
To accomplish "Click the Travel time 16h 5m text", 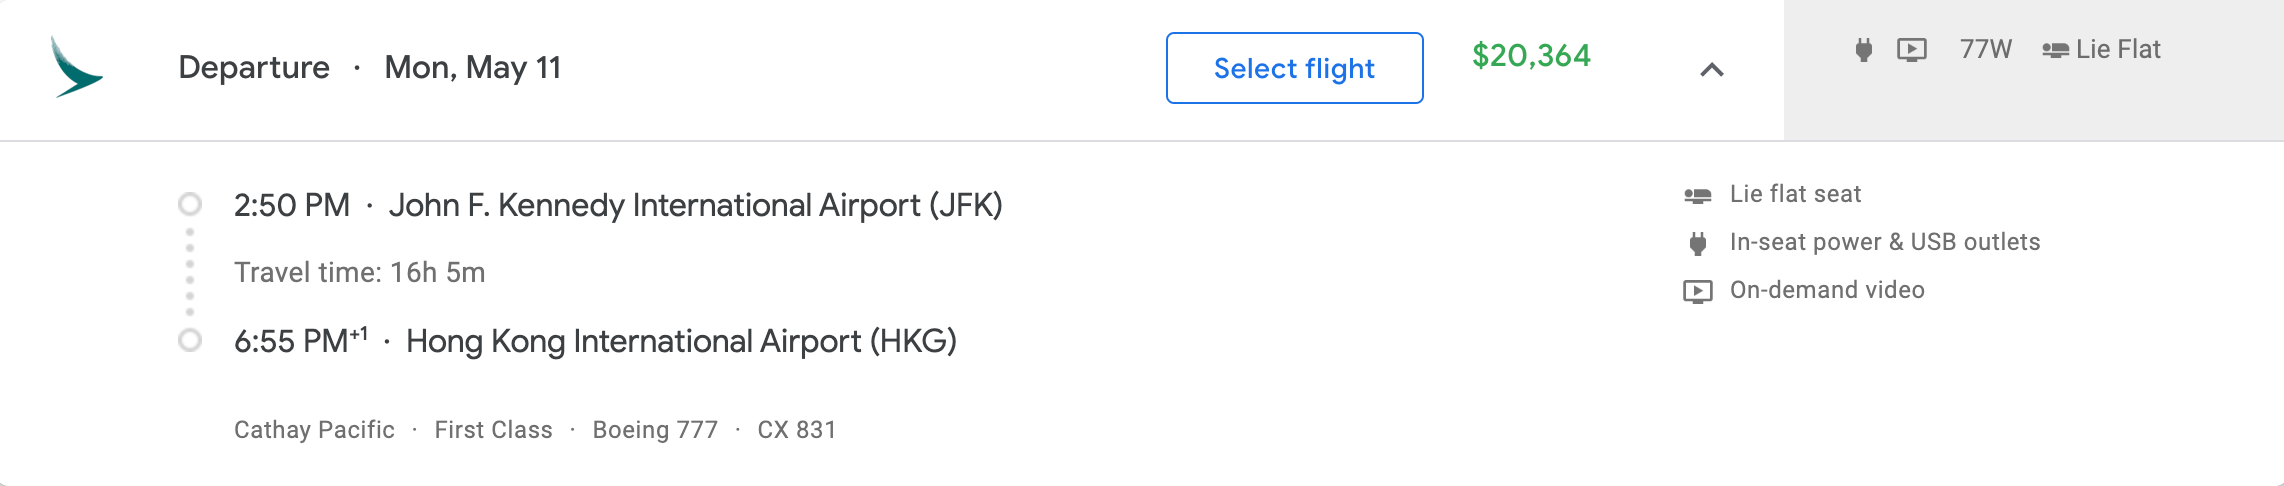I will click(359, 272).
